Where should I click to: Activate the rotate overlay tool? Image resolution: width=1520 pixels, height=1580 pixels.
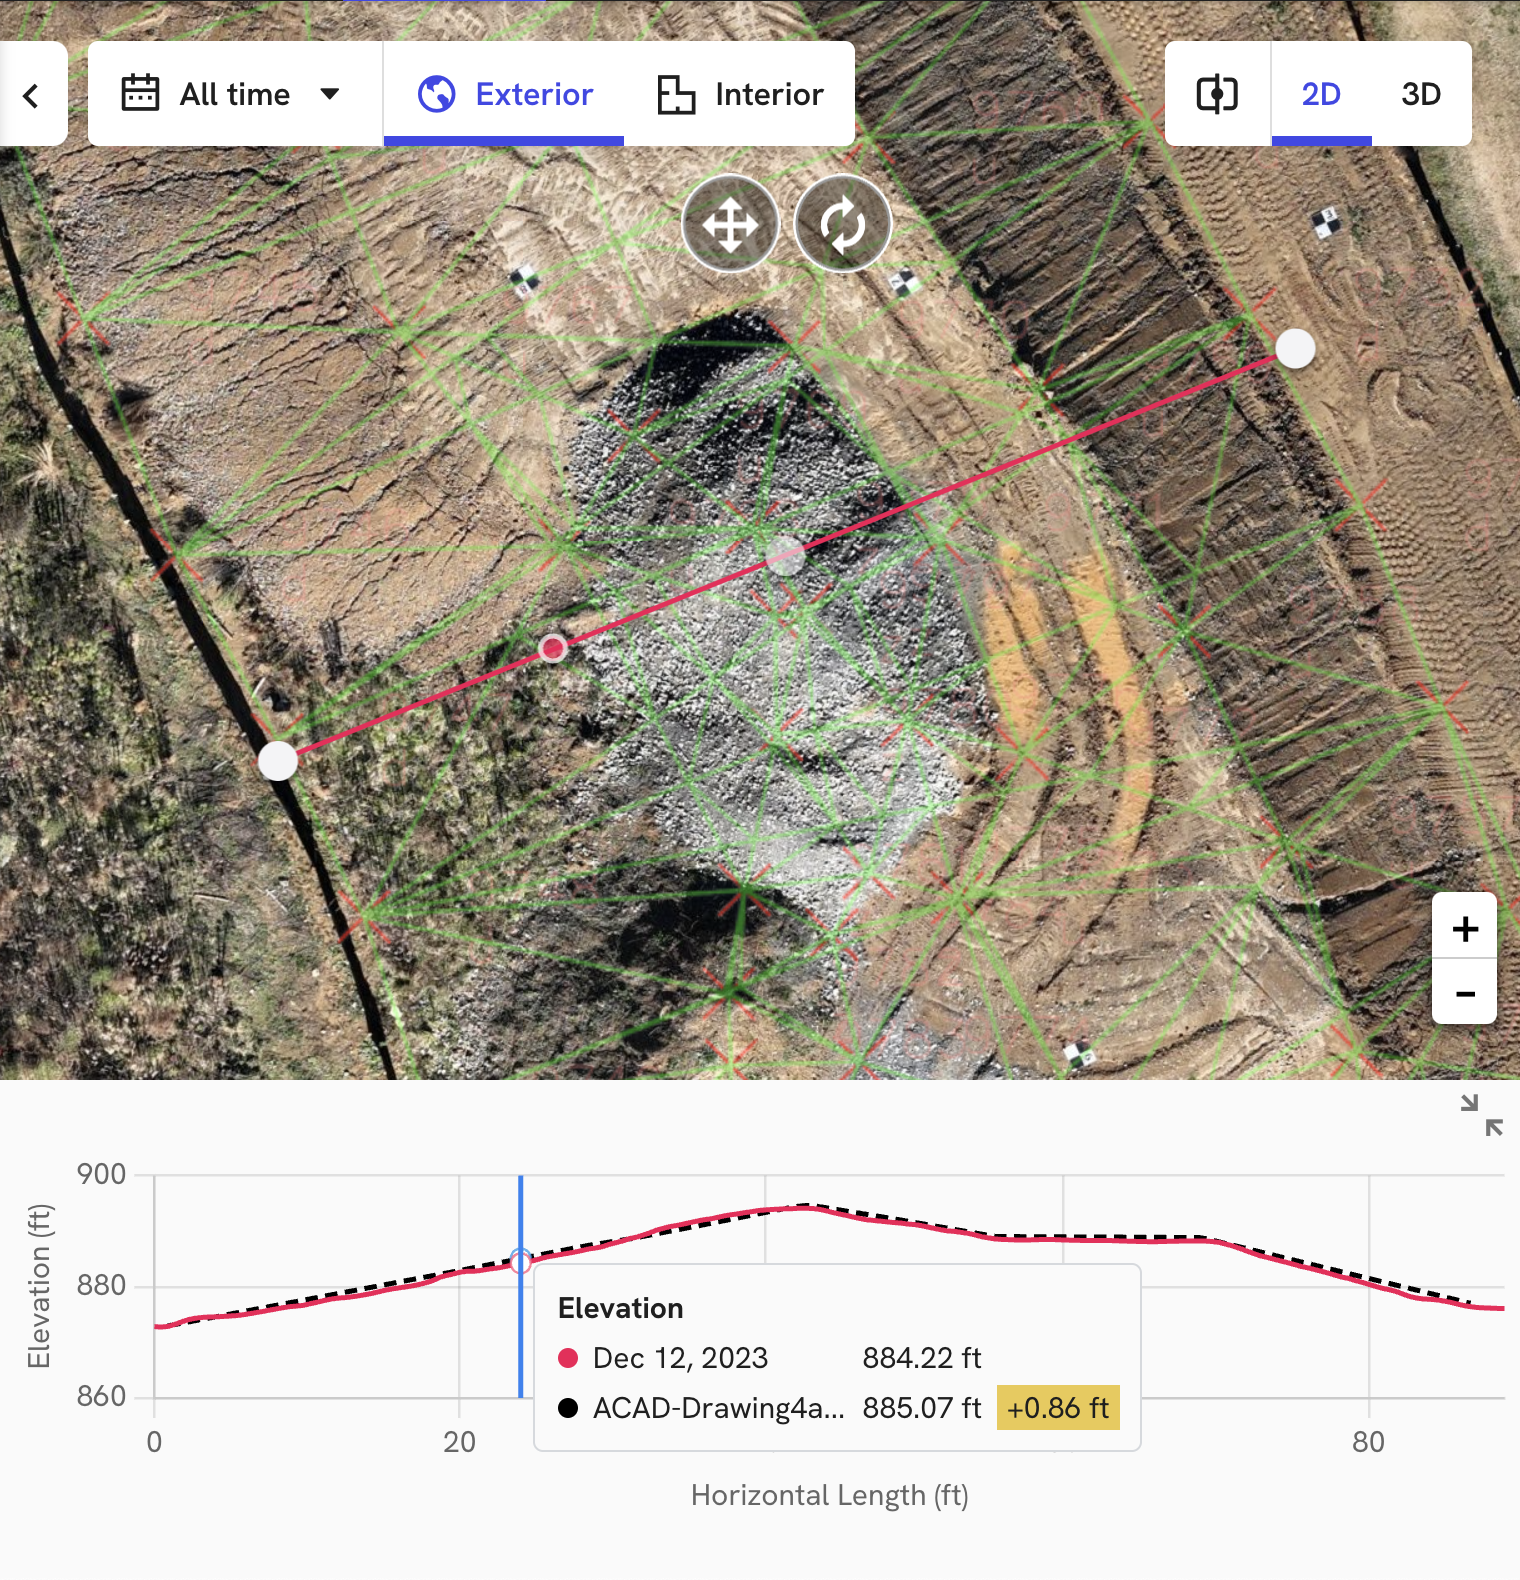pos(843,224)
